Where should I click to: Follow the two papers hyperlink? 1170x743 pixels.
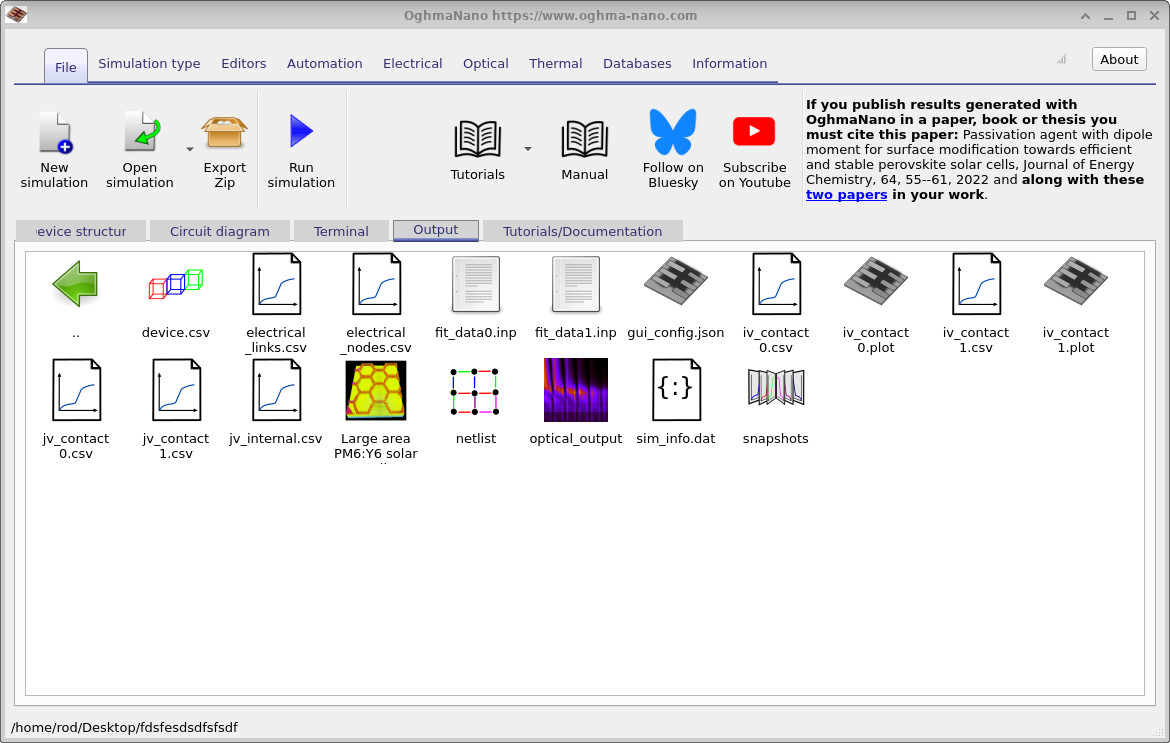tap(846, 194)
